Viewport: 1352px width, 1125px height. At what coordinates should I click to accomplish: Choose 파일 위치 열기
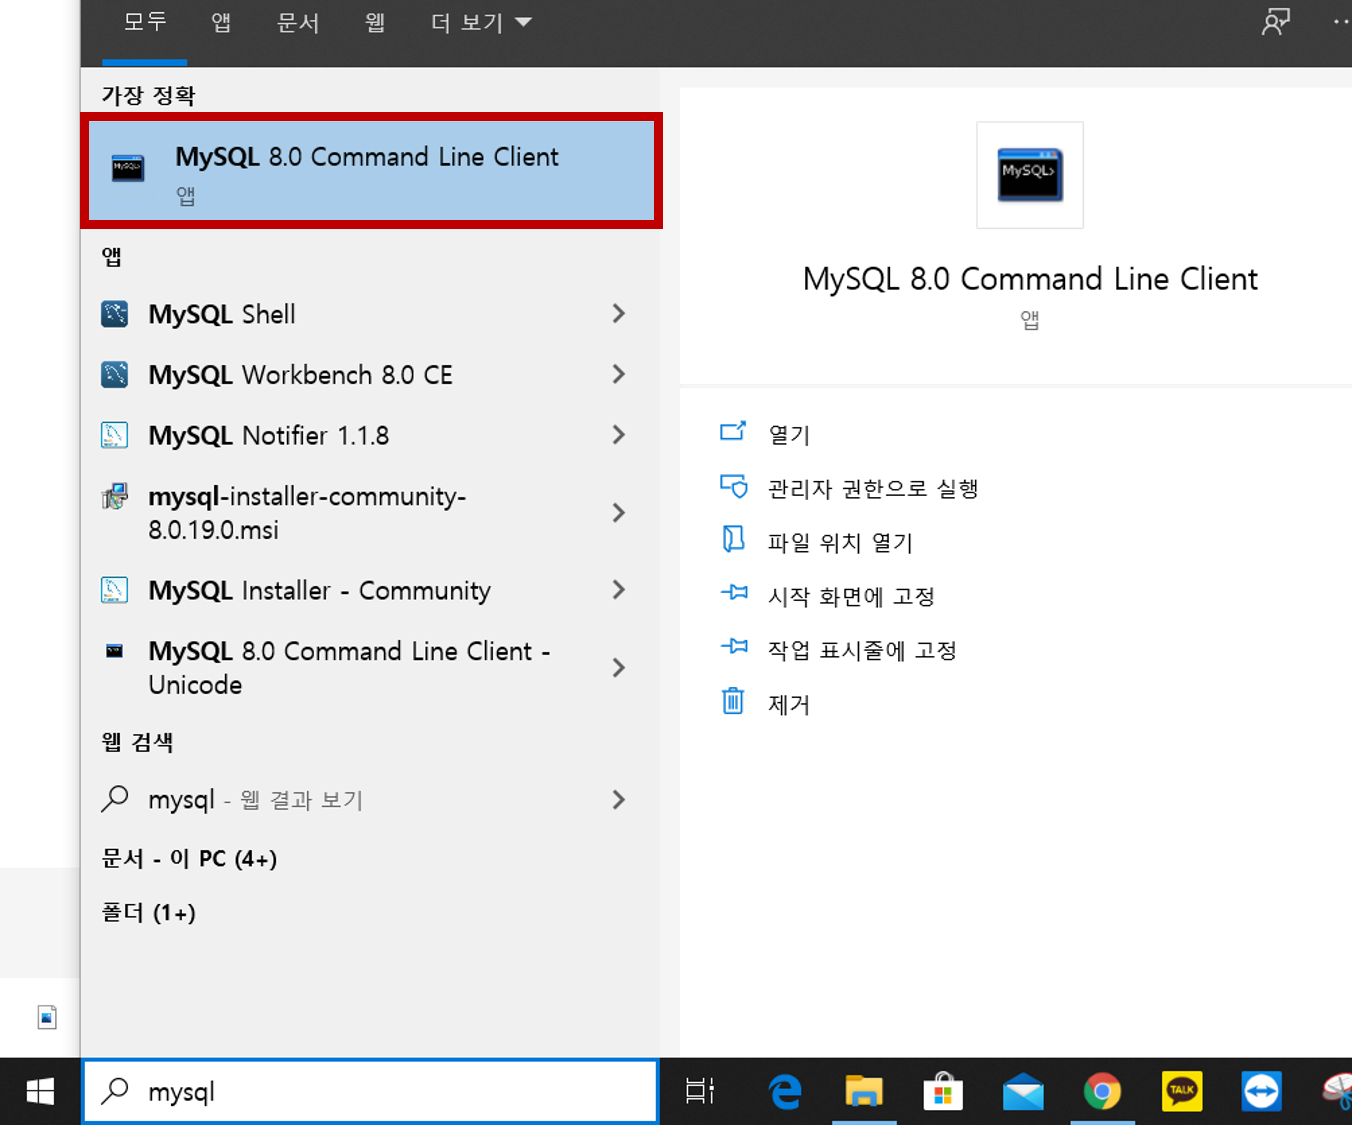840,543
